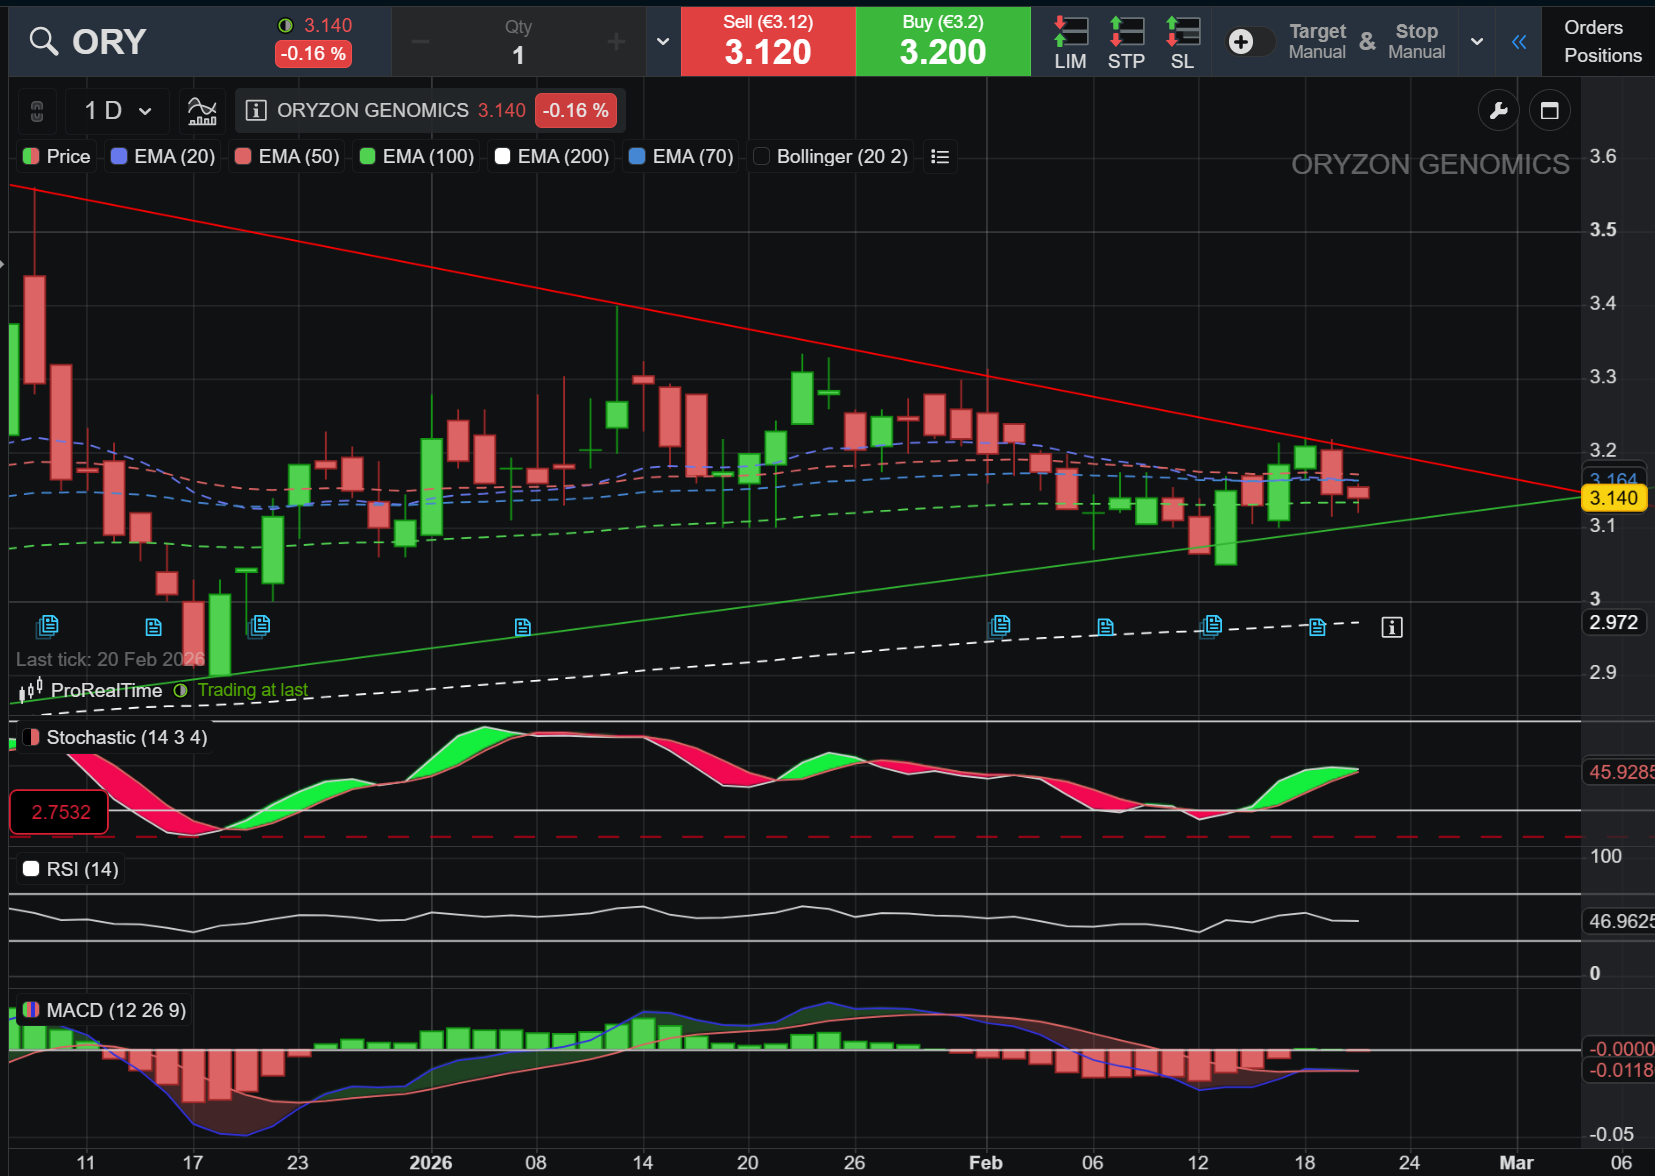Screen dimensions: 1655x1176
Task: Expand the Target and Stop options chevron
Action: [1476, 42]
